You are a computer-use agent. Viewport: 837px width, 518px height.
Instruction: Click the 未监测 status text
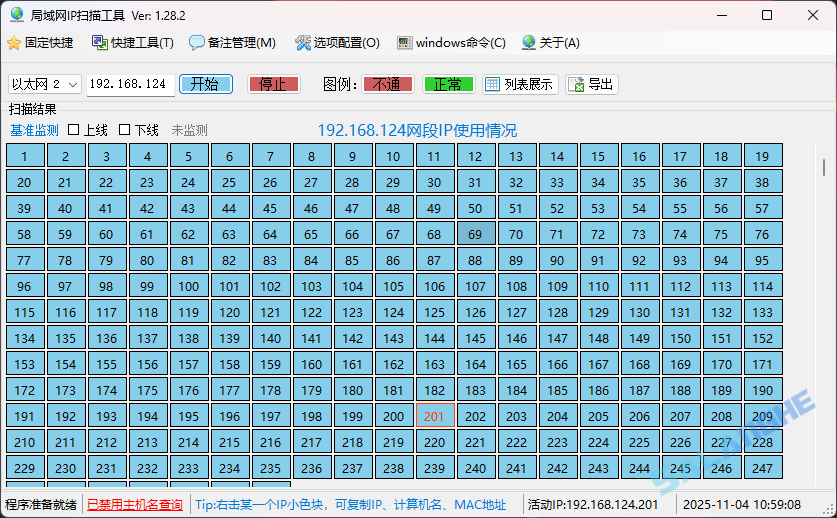(189, 130)
